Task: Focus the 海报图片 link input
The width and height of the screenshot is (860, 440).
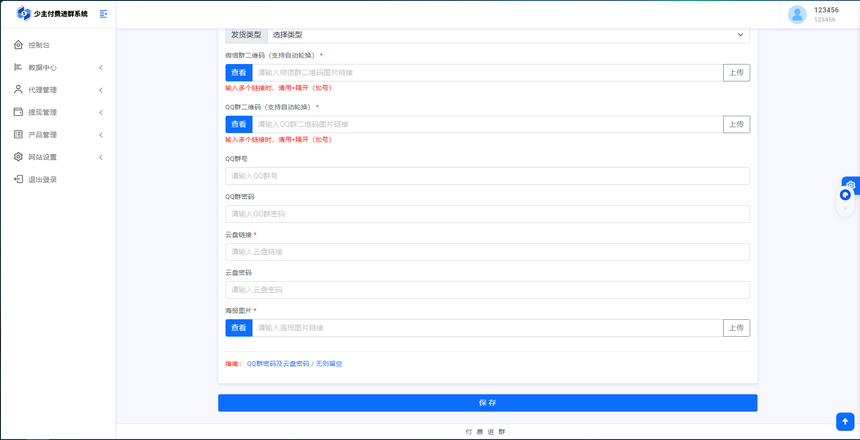Action: tap(488, 328)
